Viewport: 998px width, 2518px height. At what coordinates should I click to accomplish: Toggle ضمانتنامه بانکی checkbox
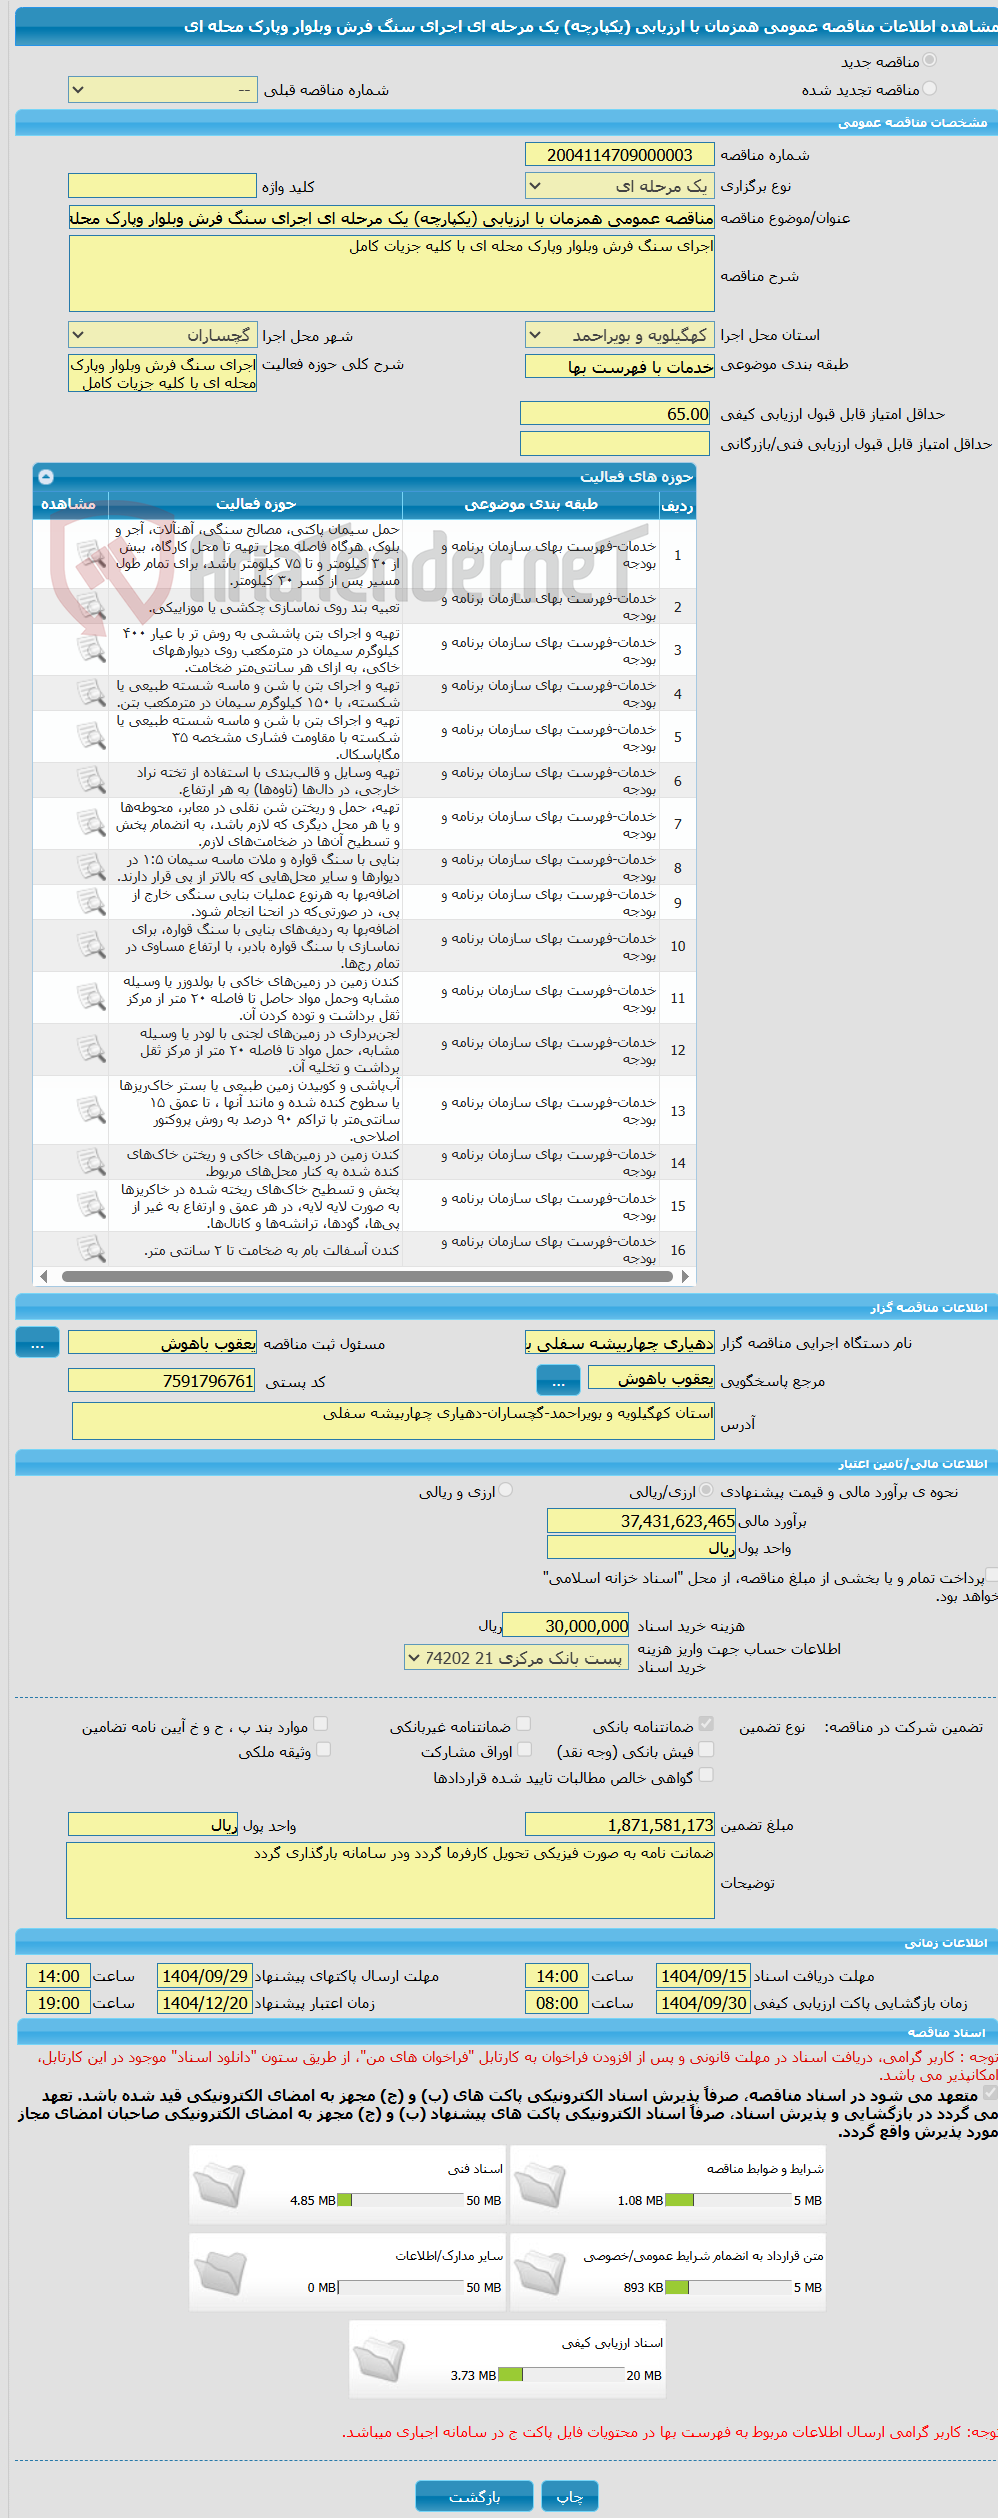(x=706, y=1723)
